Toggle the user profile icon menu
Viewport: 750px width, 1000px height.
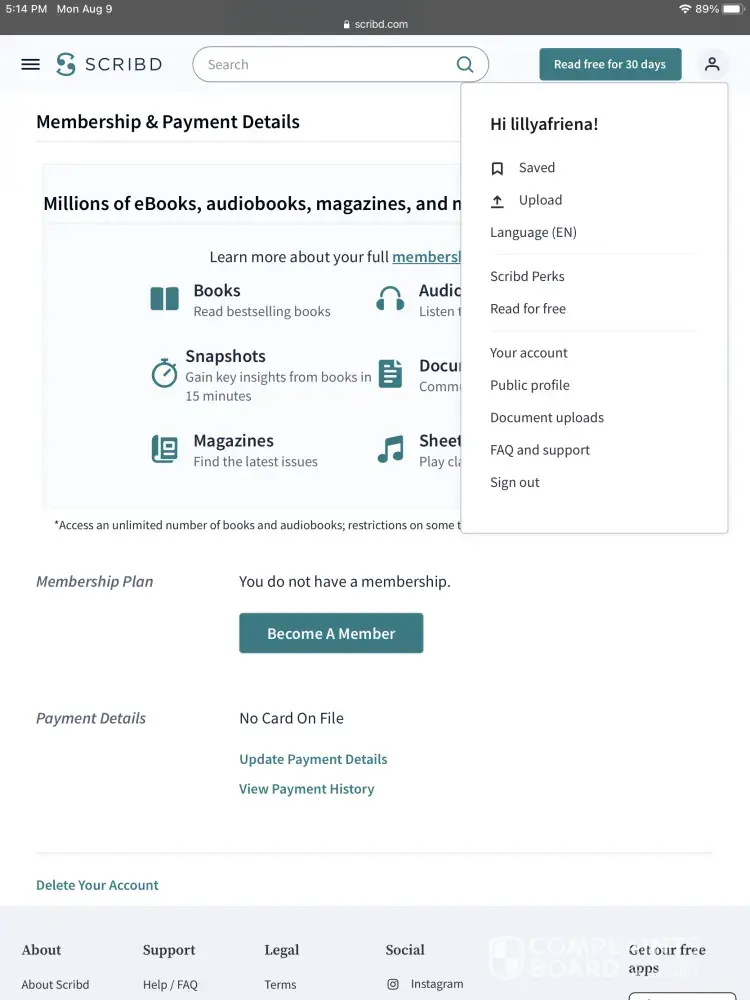(712, 64)
